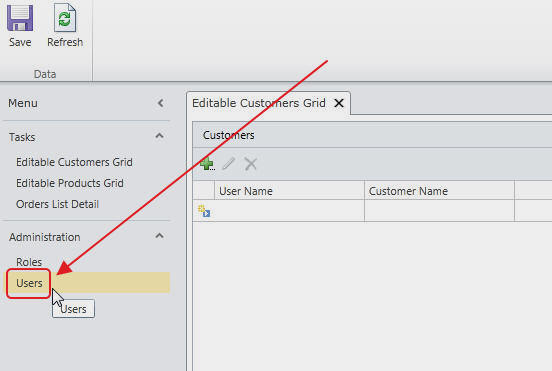Viewport: 552px width, 371px height.
Task: Close the Editable Customers Grid tab
Action: click(339, 103)
